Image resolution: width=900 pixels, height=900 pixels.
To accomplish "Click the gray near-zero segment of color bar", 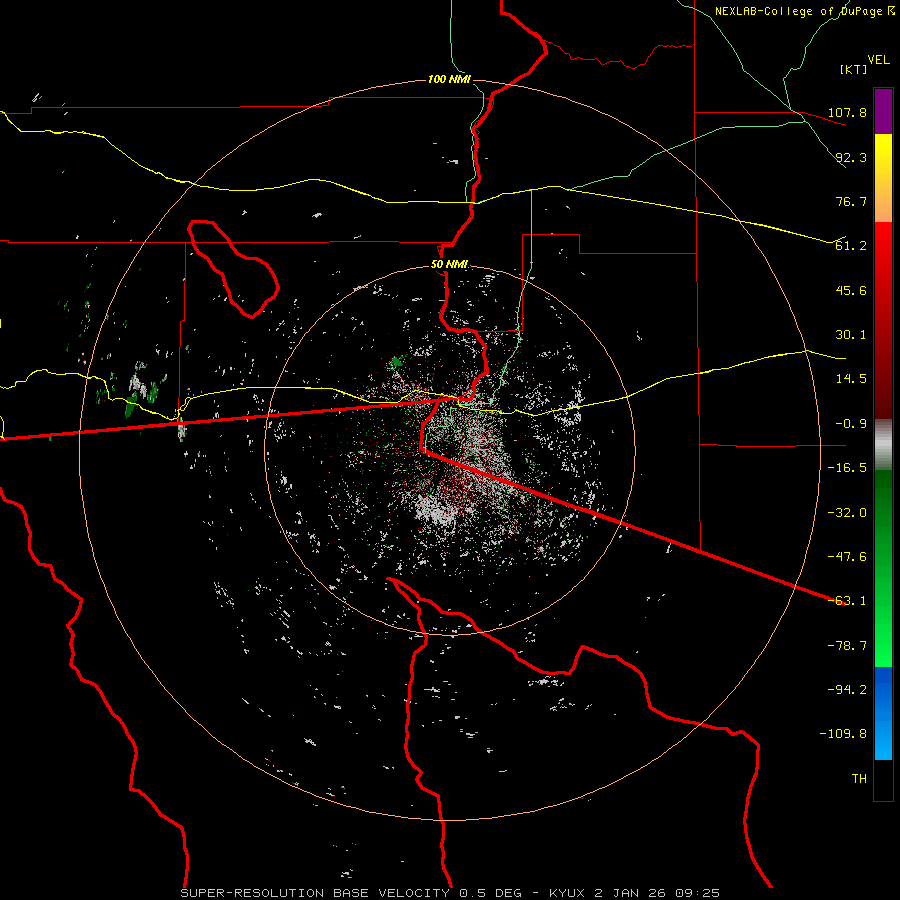I will click(883, 445).
